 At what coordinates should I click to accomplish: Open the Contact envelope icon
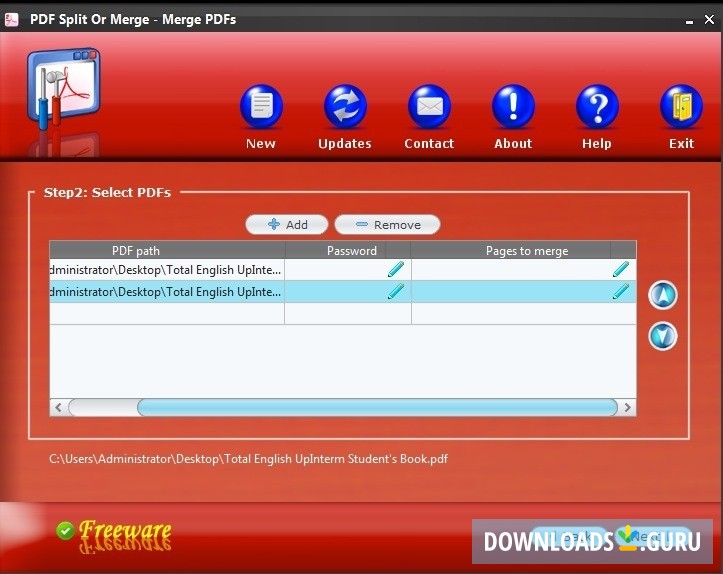[x=429, y=107]
